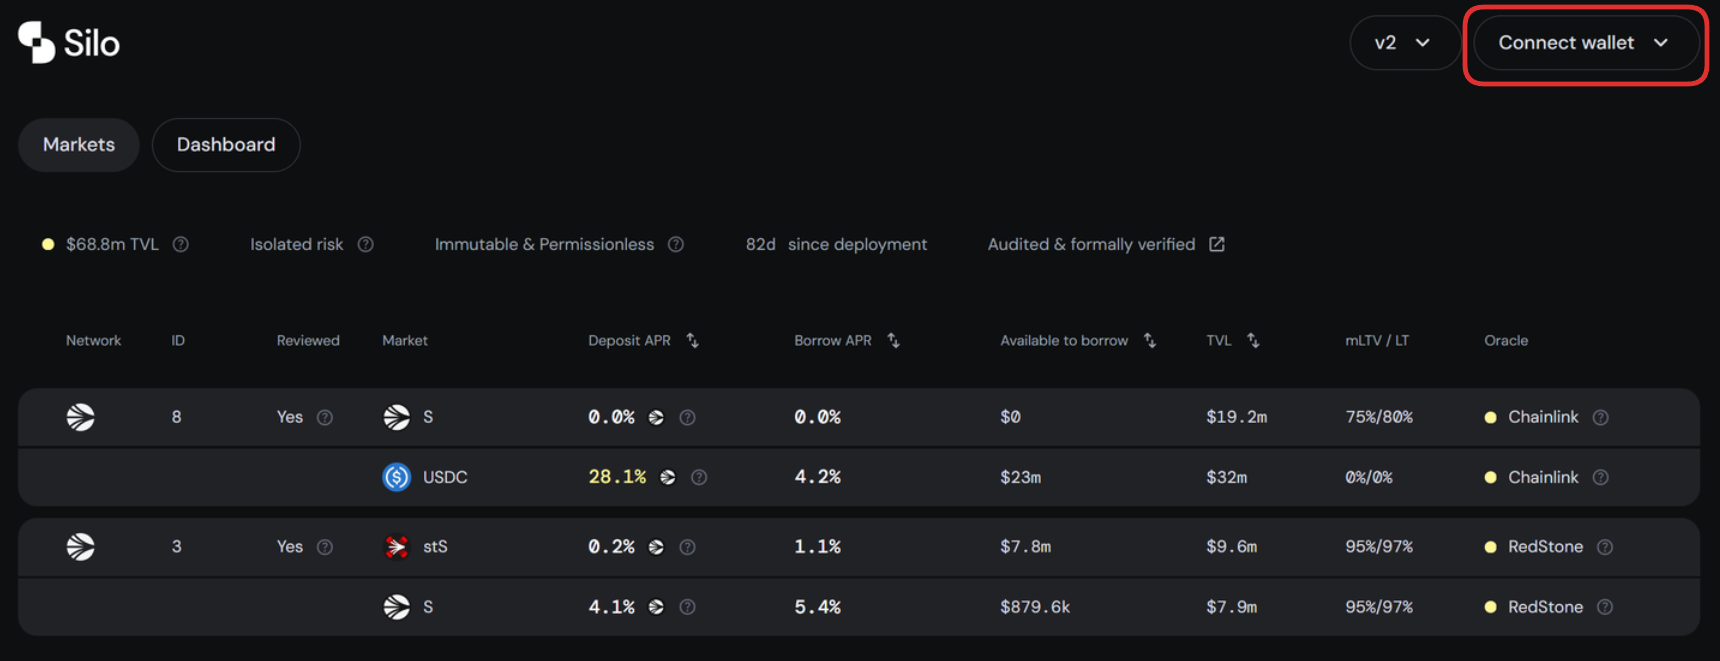Image resolution: width=1720 pixels, height=661 pixels.
Task: Click the 82d since deployment text
Action: (836, 244)
